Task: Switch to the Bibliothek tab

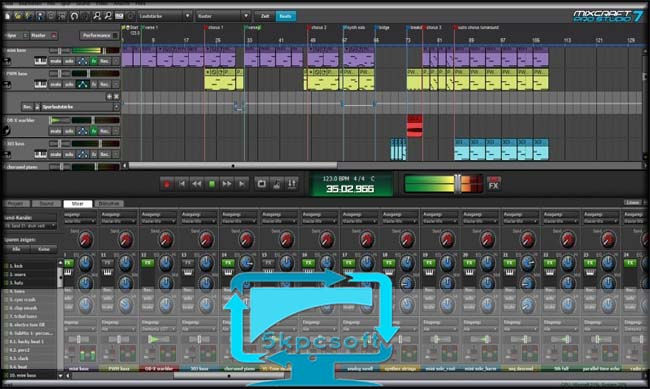Action: [x=109, y=204]
